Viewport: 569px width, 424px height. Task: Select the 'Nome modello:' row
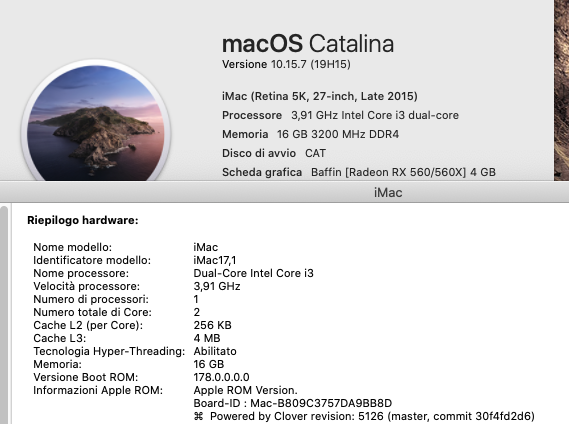(126, 247)
